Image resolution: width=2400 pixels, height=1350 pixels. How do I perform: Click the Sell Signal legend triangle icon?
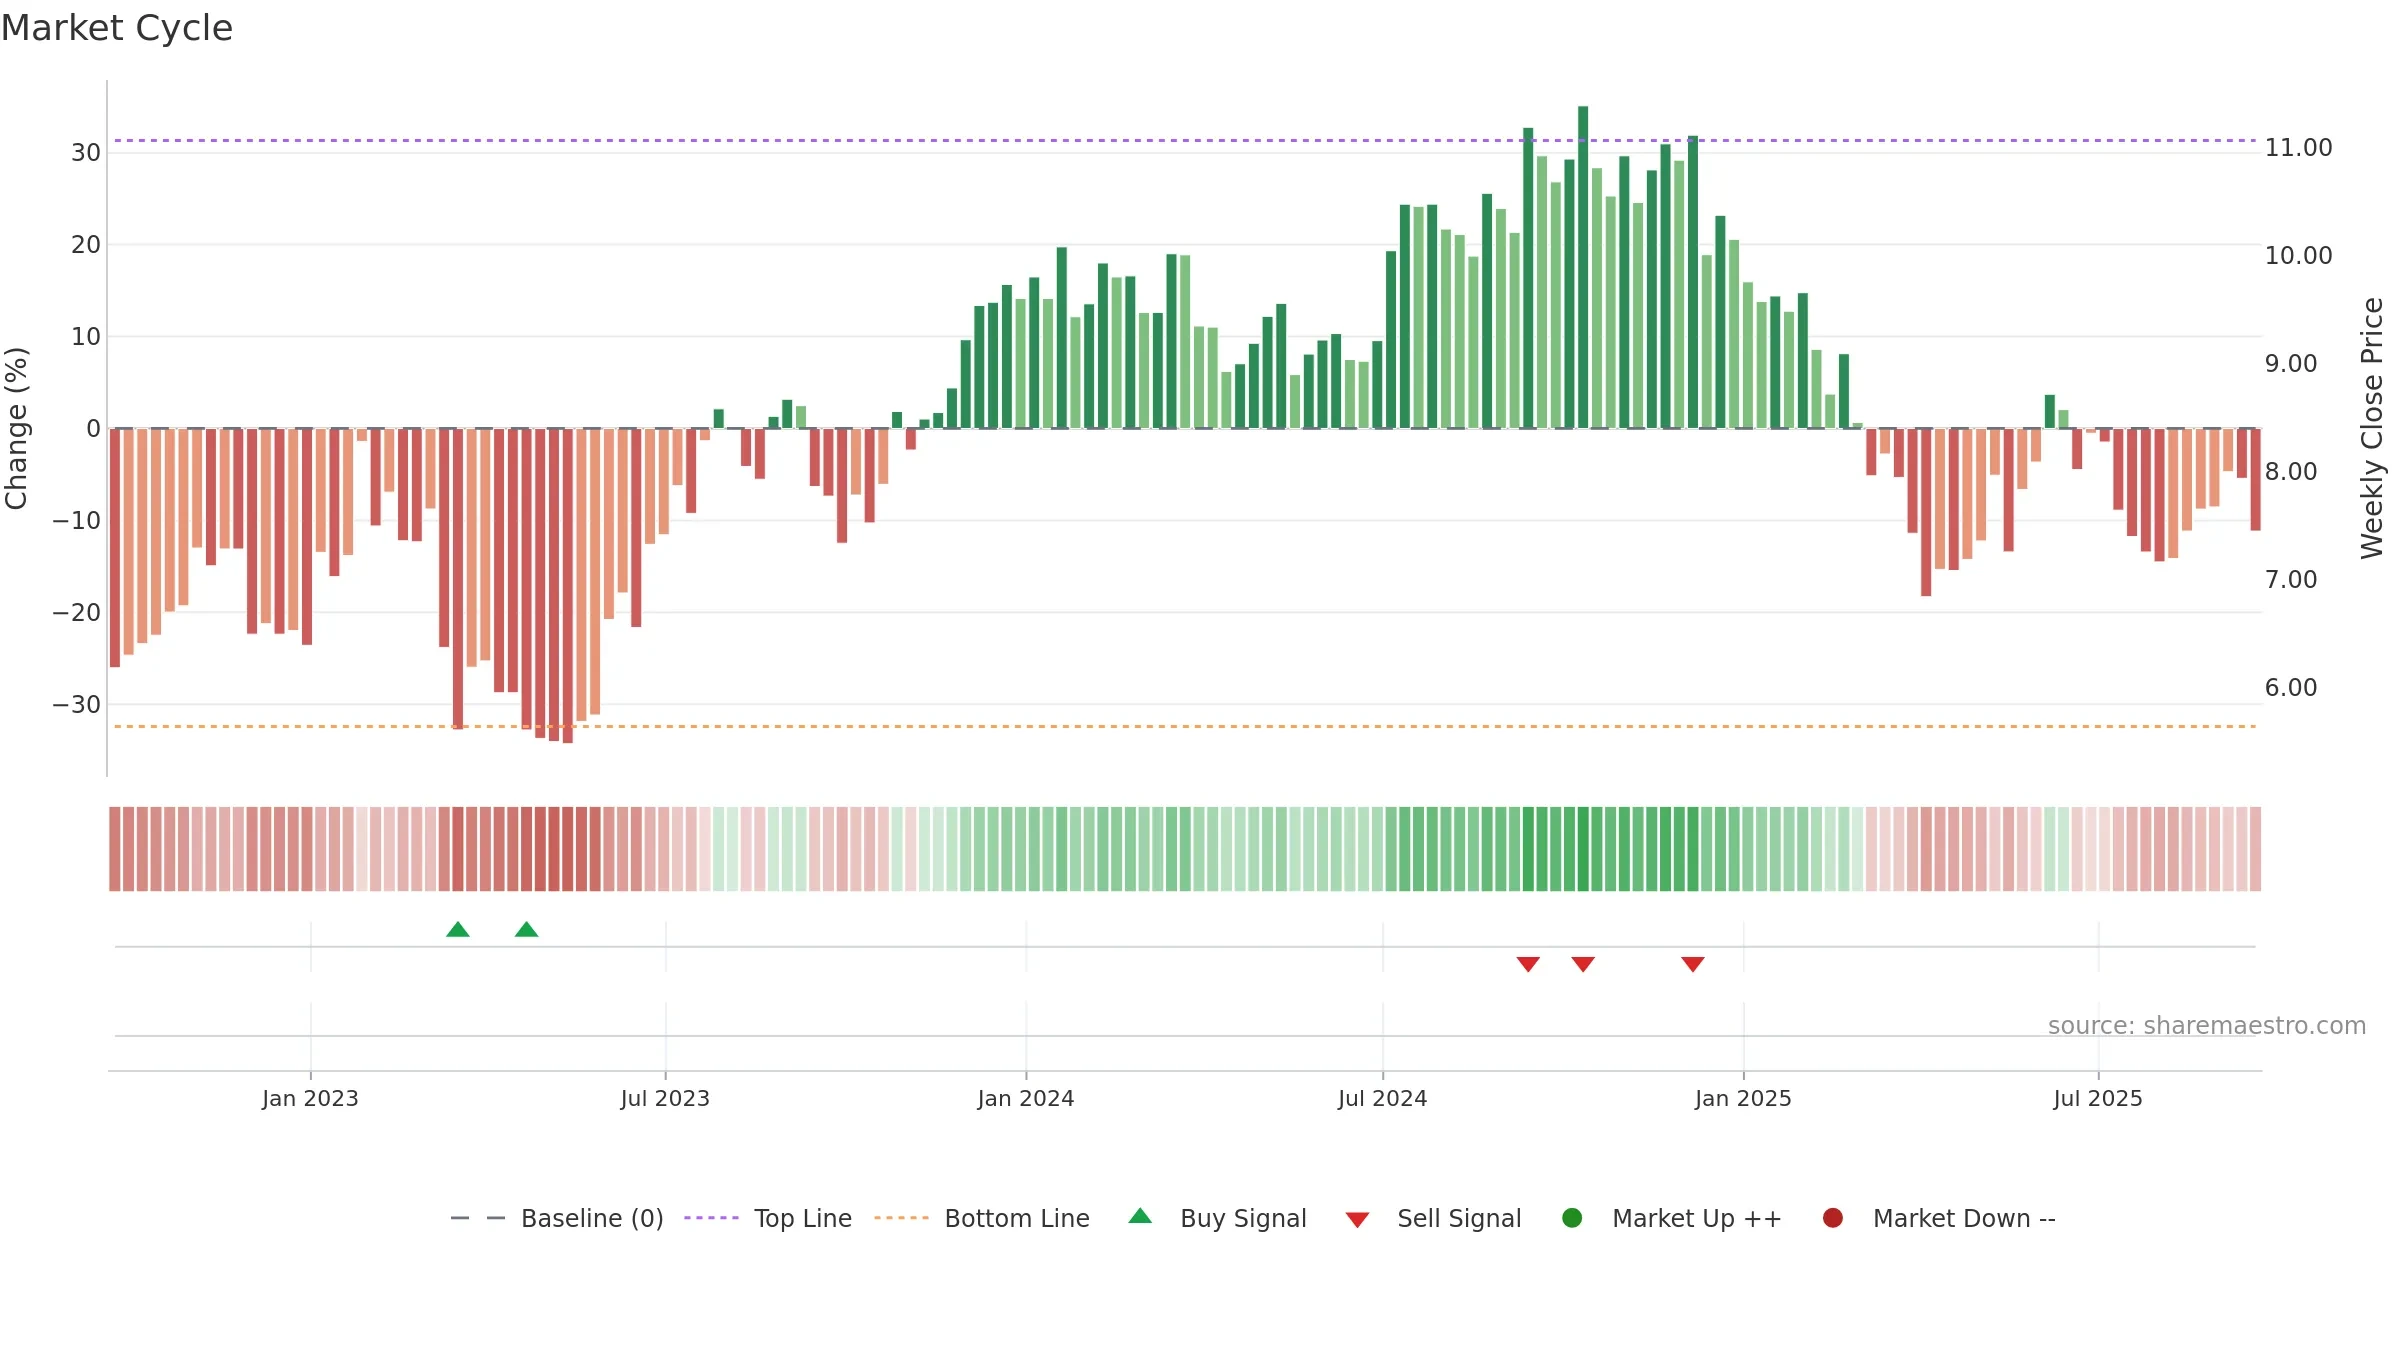[x=1357, y=1220]
